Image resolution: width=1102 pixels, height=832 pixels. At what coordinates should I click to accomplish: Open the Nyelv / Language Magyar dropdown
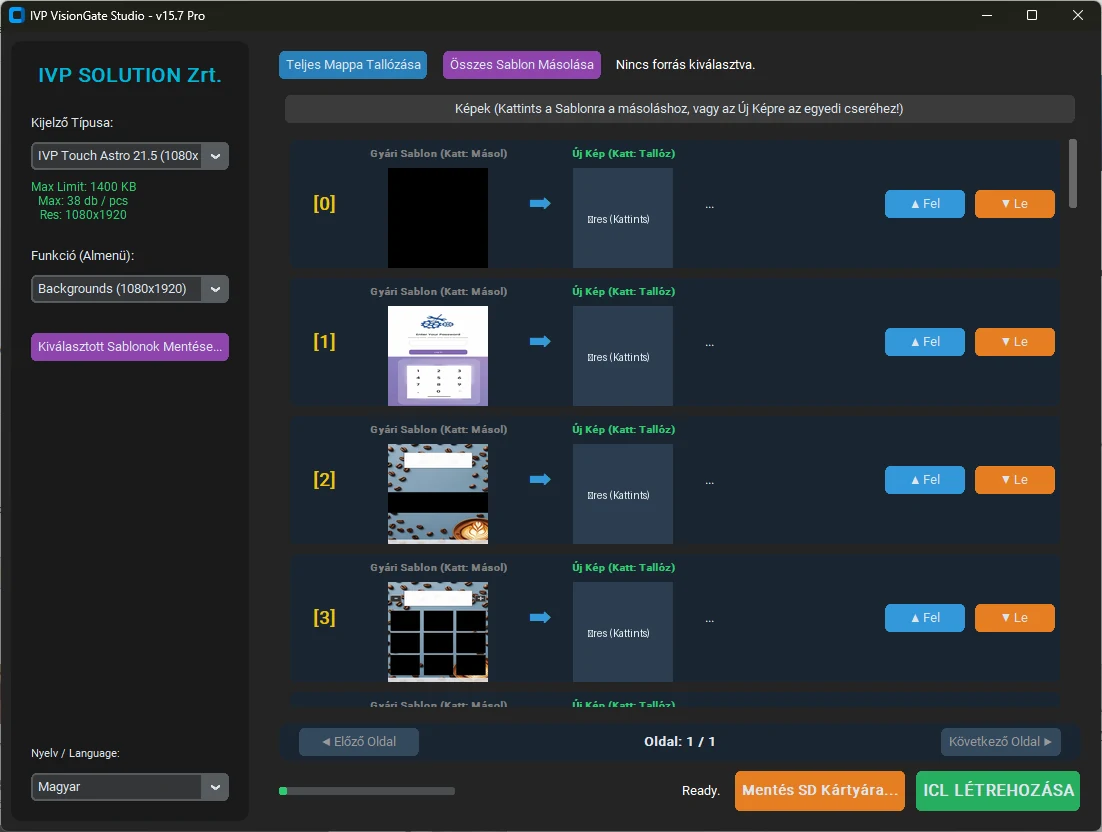coord(130,787)
